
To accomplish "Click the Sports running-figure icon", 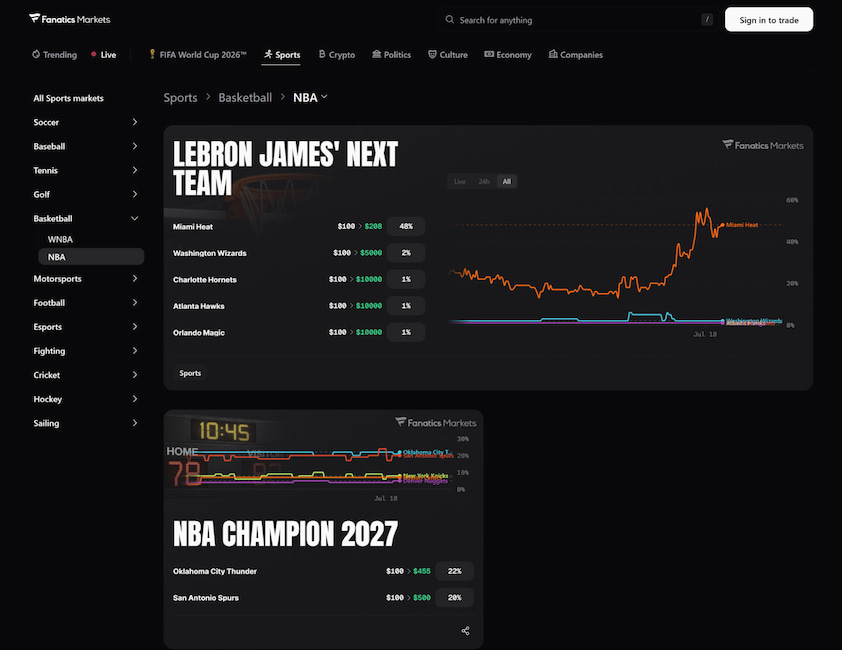I will pos(268,54).
